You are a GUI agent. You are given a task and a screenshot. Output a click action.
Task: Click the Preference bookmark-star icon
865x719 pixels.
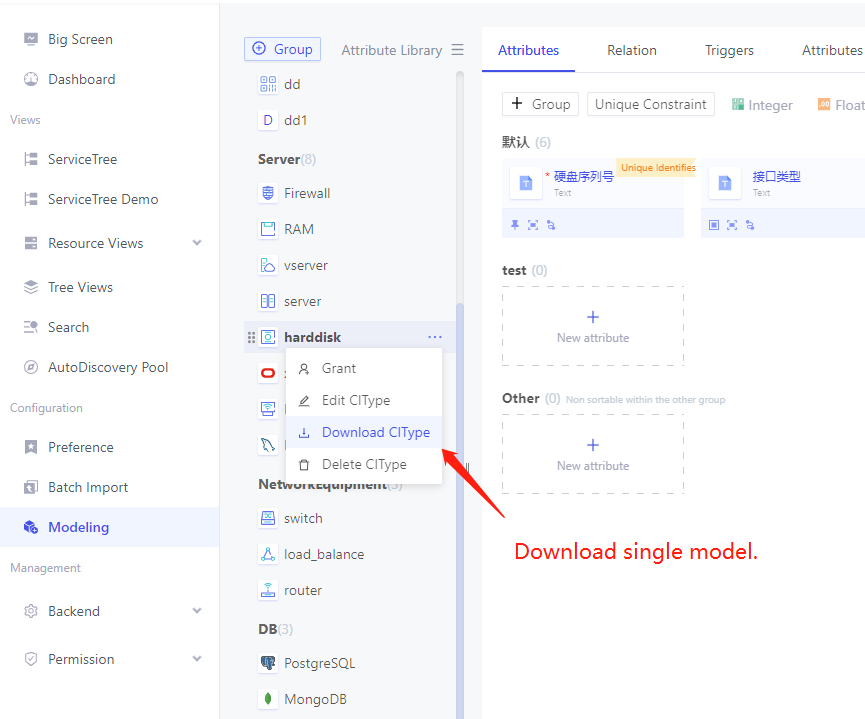click(31, 447)
